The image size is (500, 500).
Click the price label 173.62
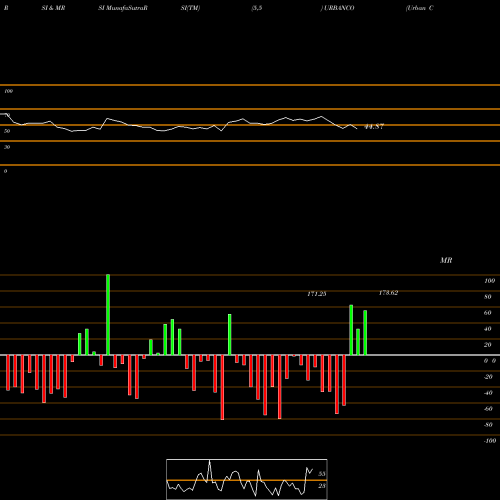pos(388,293)
